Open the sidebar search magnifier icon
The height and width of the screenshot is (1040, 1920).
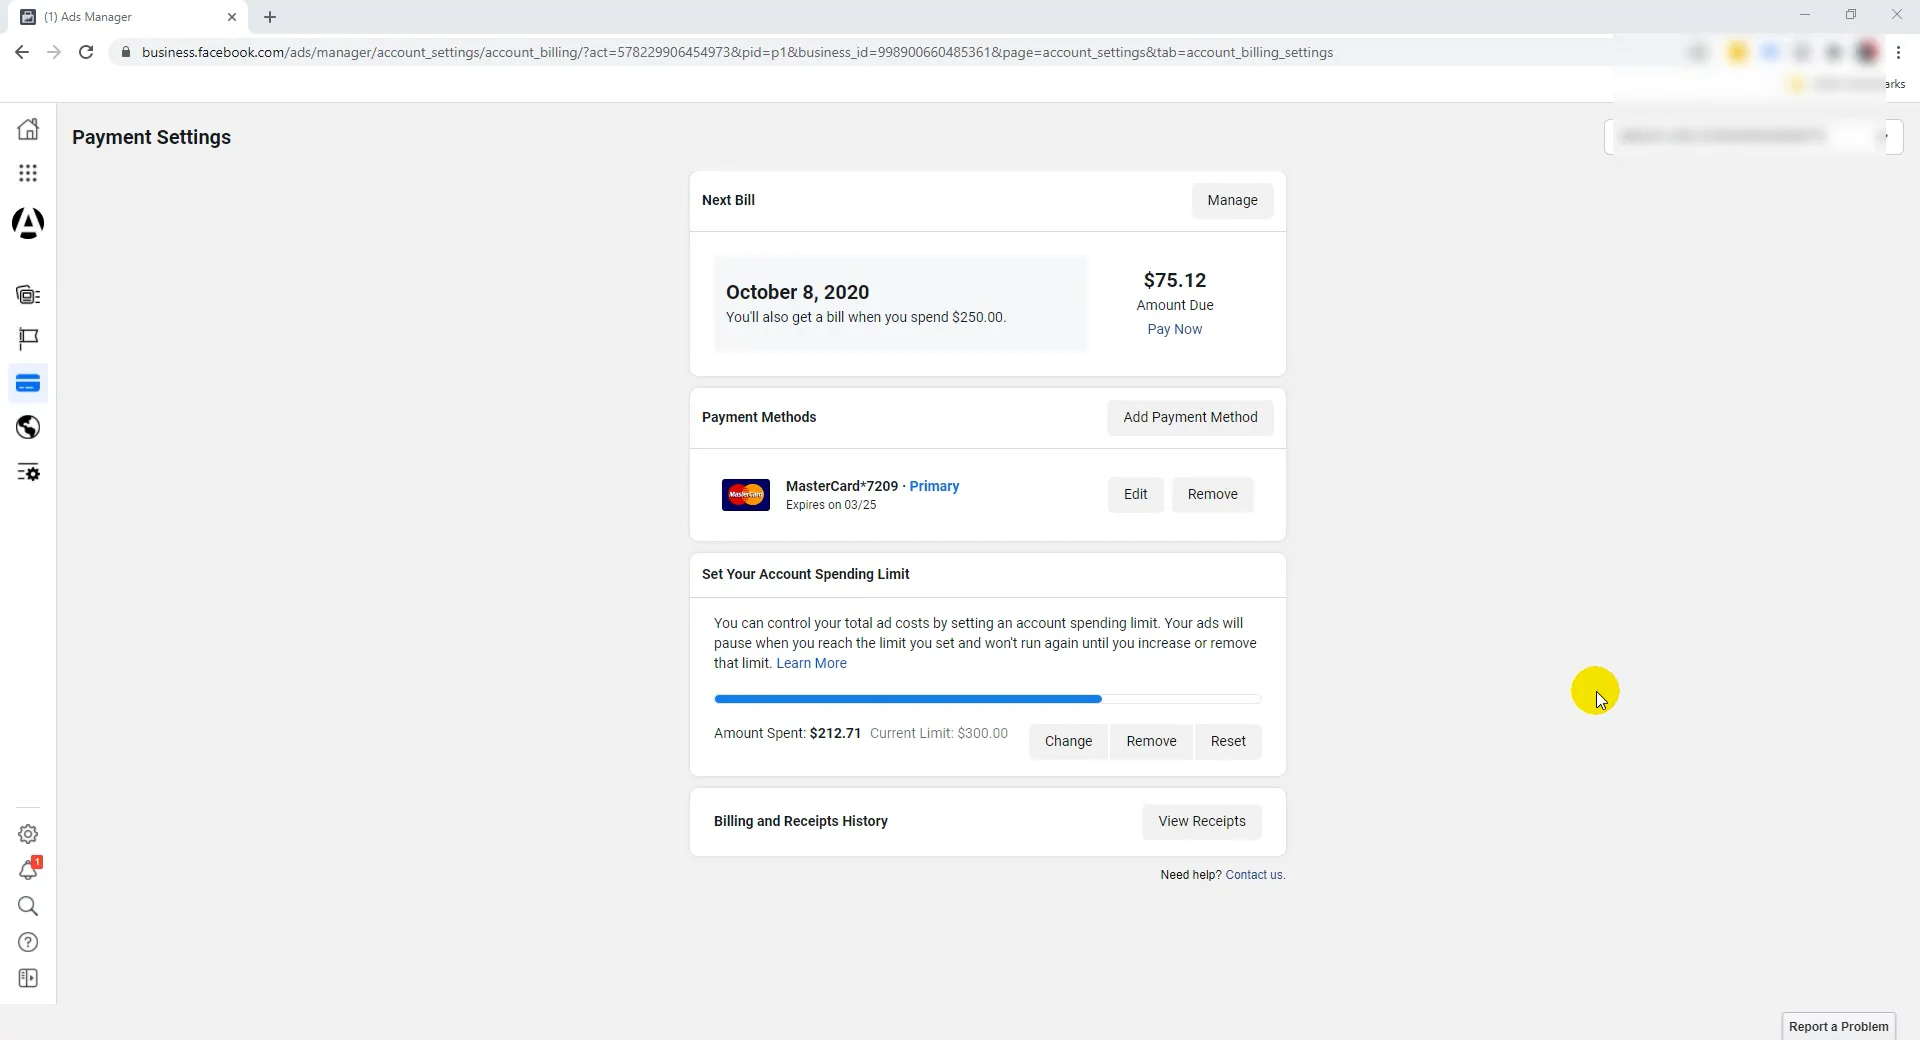point(28,906)
